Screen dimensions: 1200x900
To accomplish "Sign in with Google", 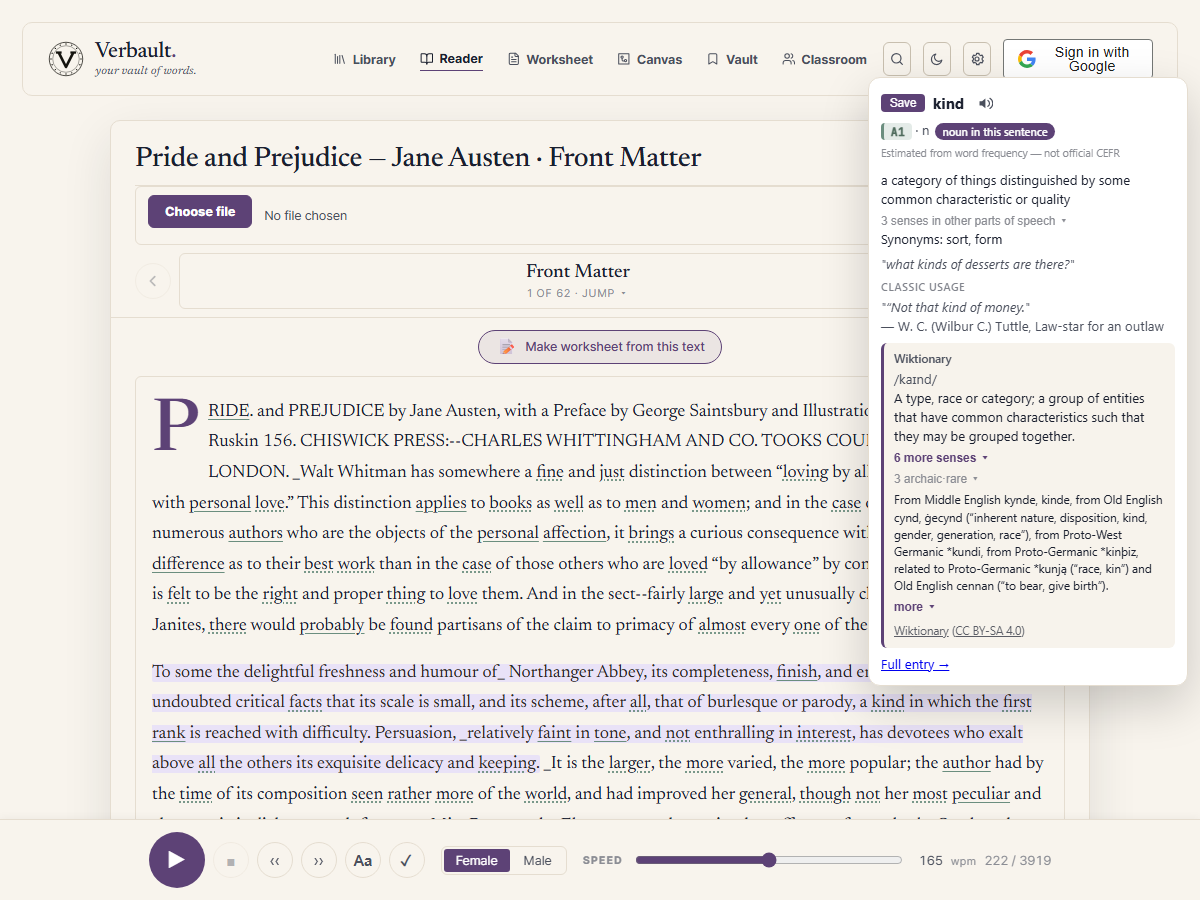I will click(x=1078, y=59).
